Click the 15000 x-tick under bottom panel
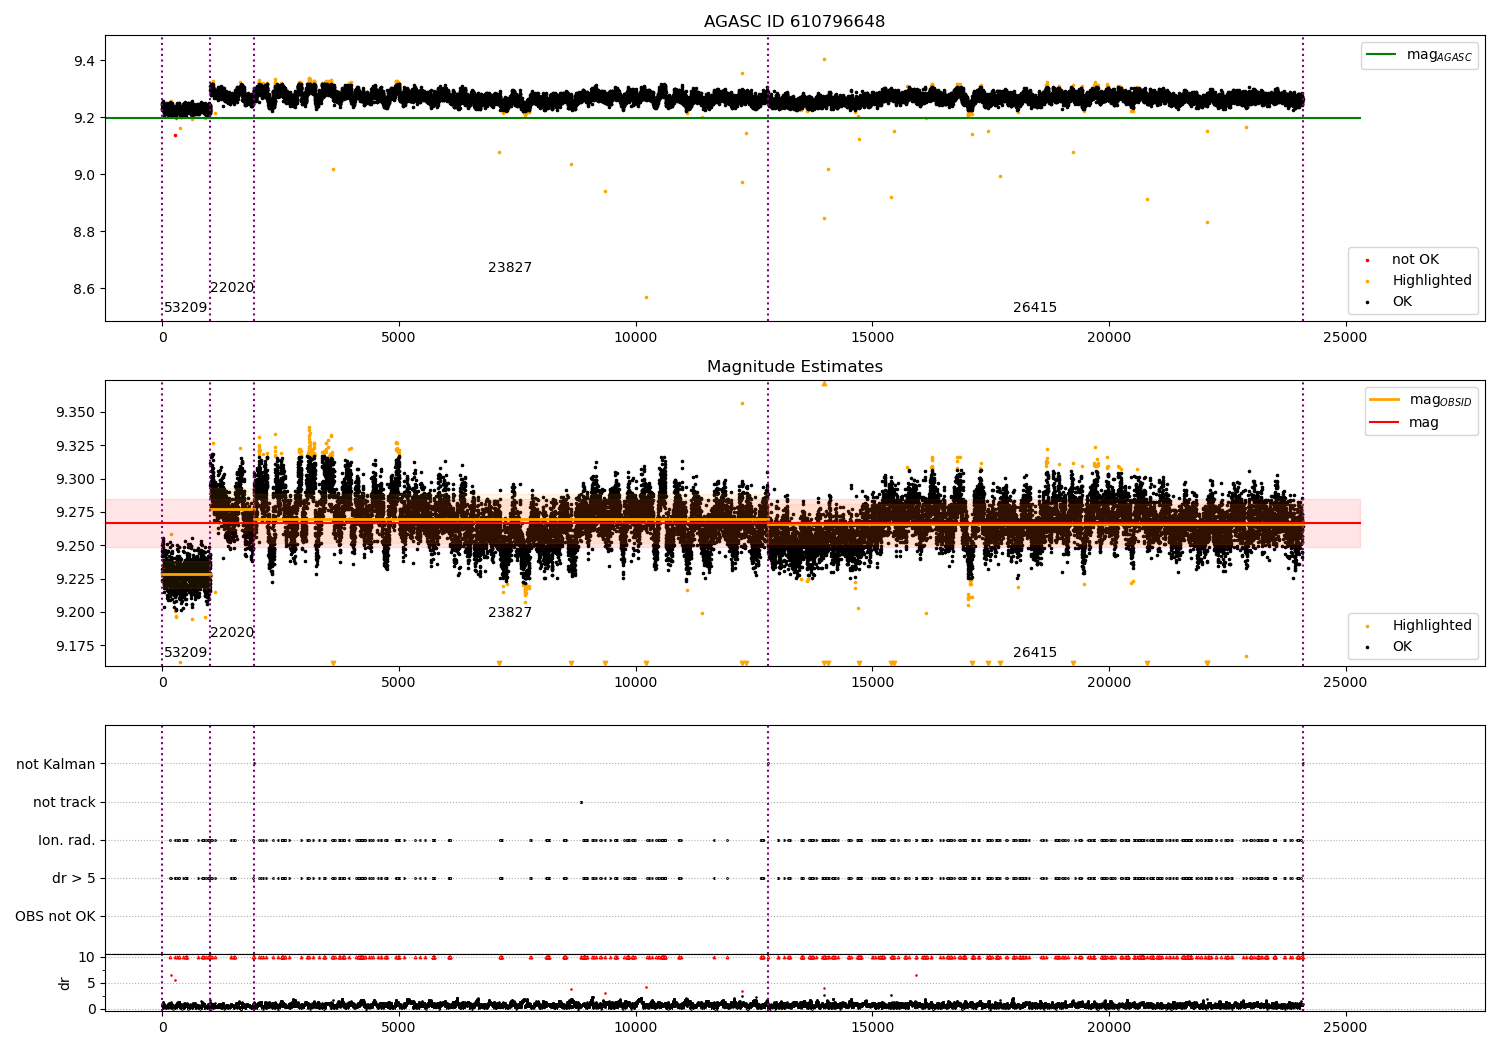 click(x=872, y=1028)
